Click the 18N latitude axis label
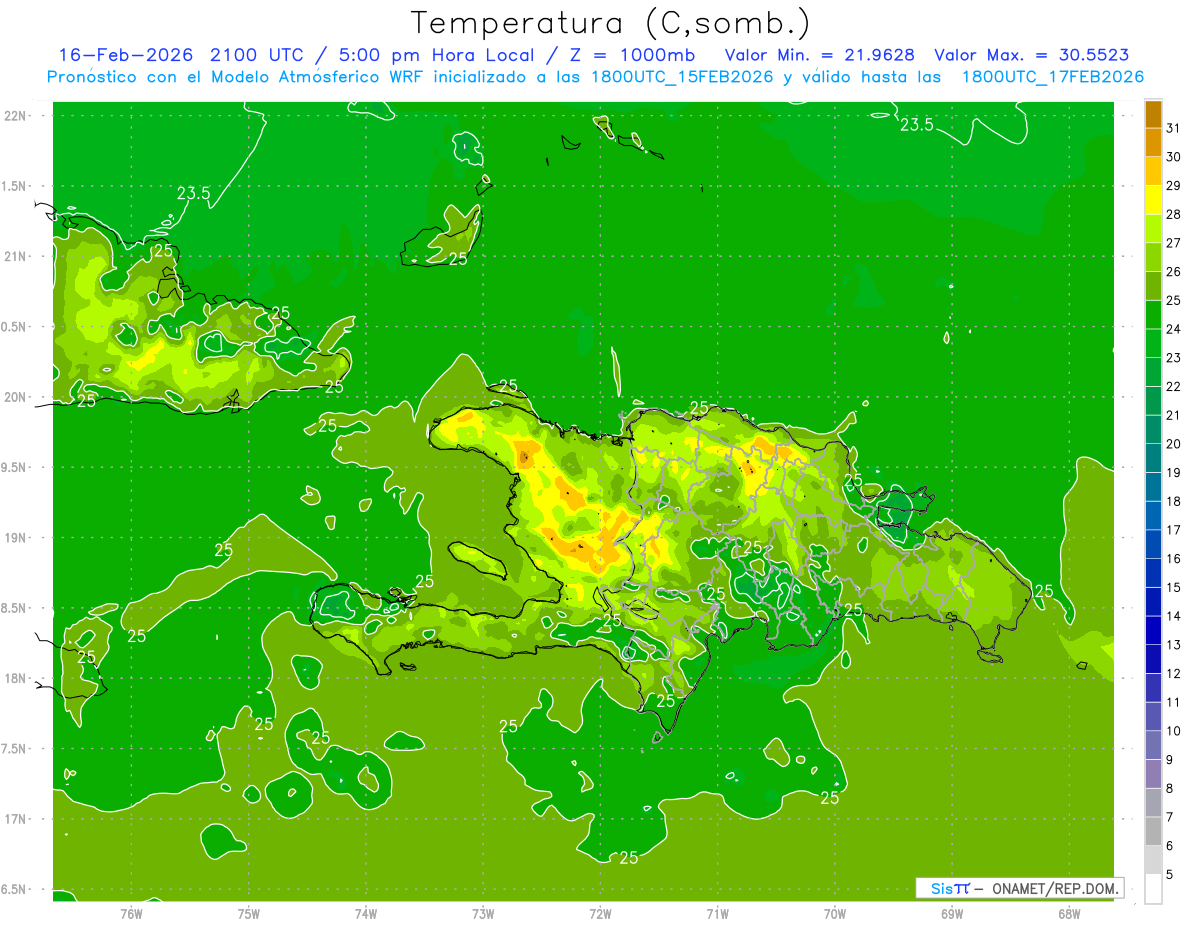This screenshot has height=927, width=1200. point(16,678)
